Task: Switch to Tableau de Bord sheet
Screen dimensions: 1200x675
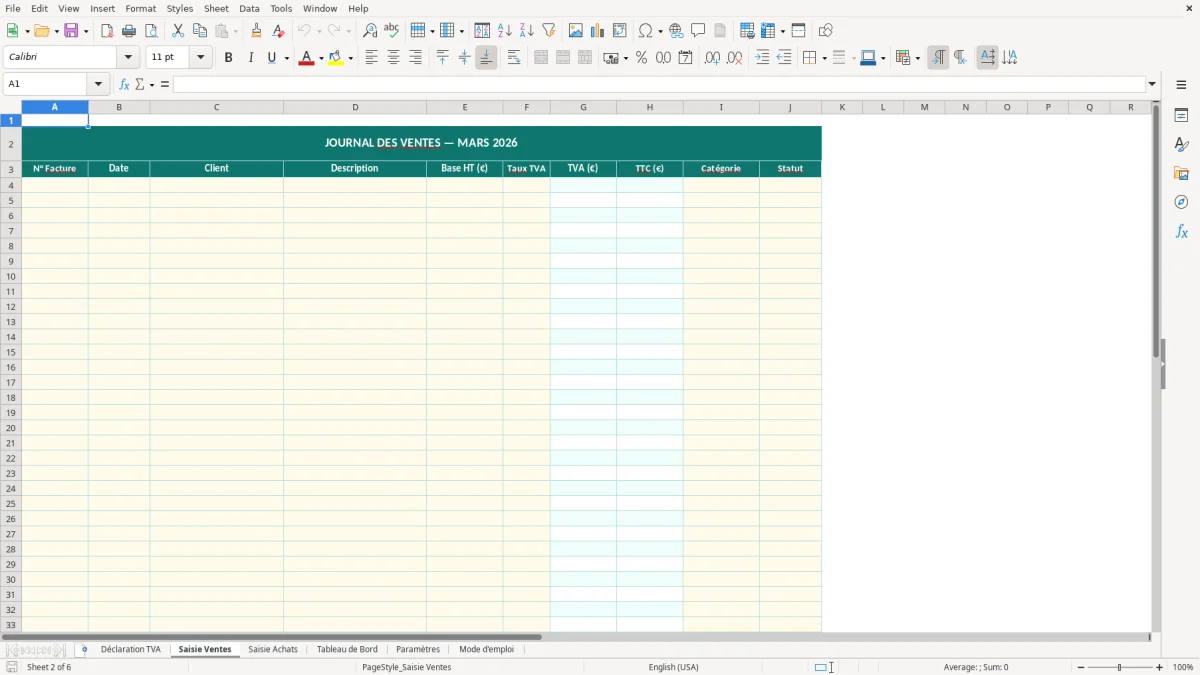Action: (x=347, y=650)
